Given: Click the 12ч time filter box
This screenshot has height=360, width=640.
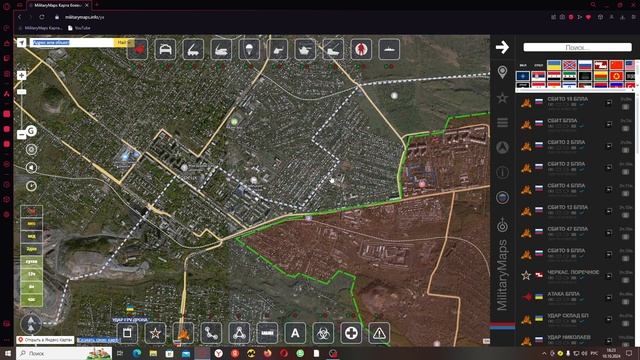Looking at the screenshot, I should pos(31,274).
